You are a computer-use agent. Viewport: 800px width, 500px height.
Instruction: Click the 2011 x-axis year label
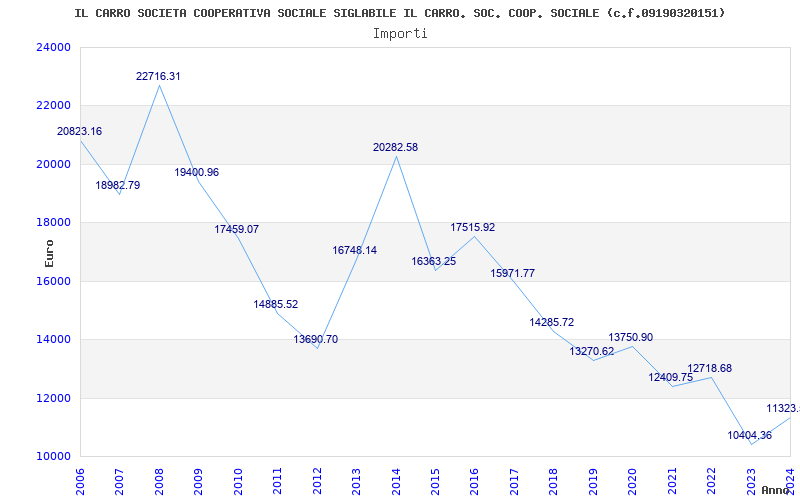(278, 481)
